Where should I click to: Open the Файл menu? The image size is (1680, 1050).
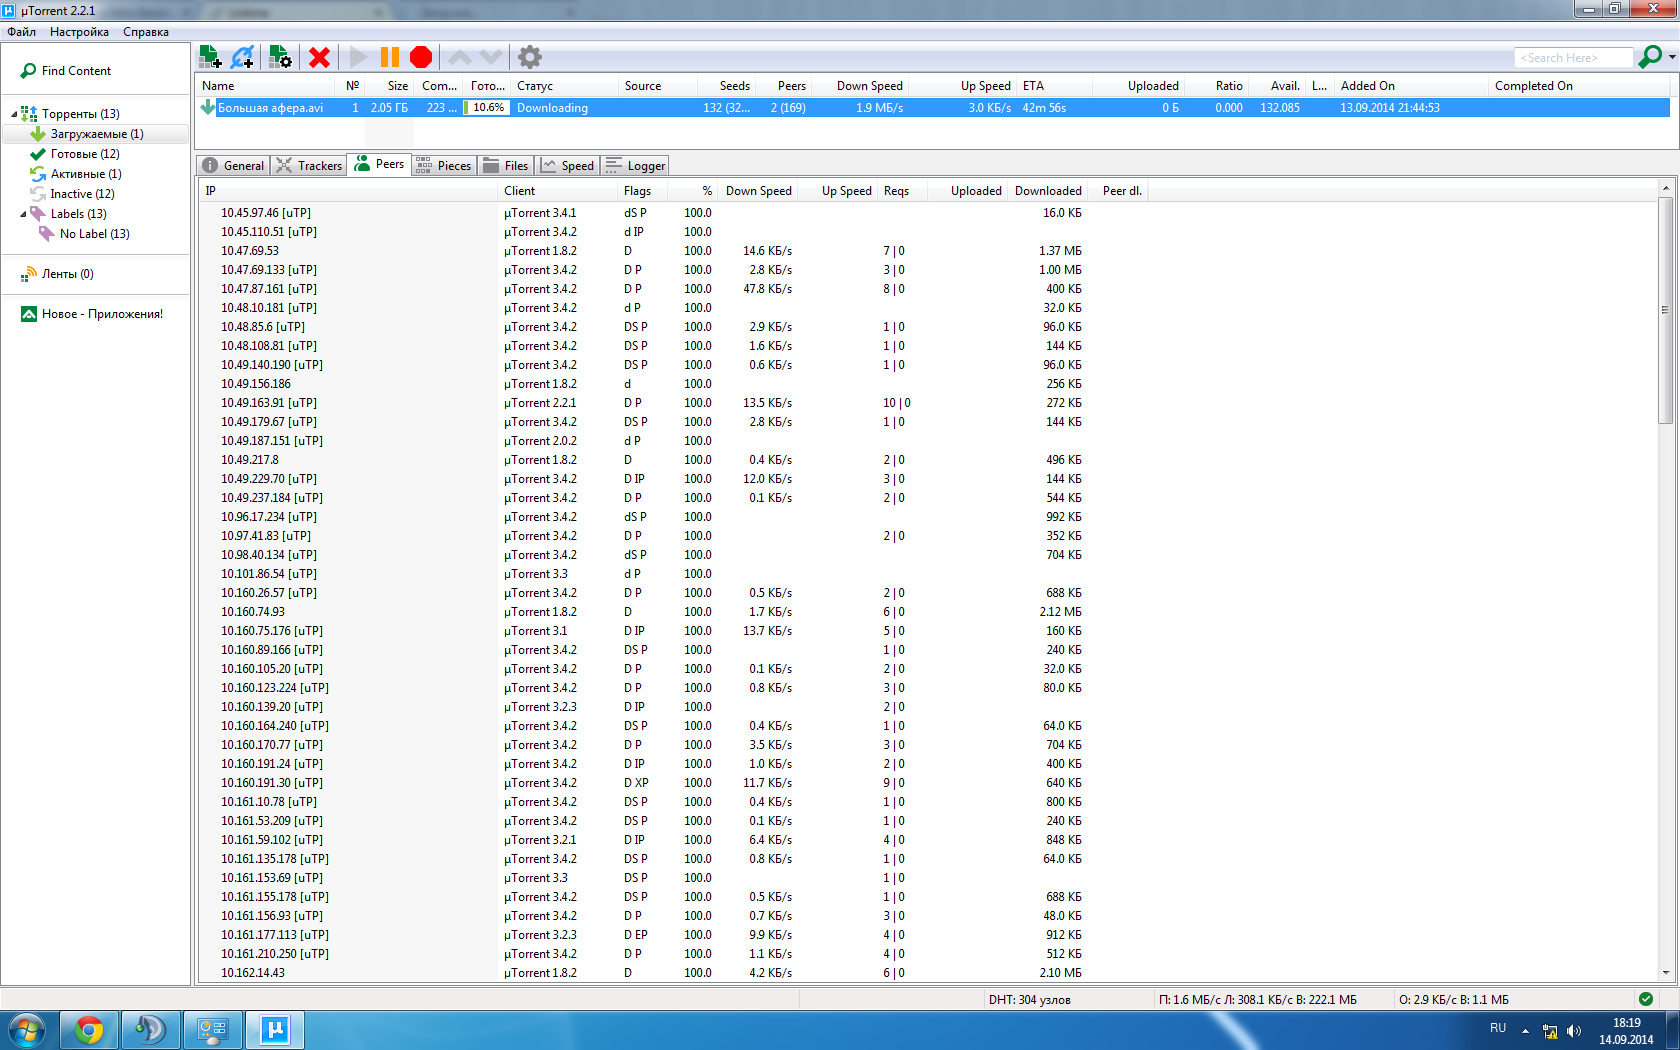21,32
